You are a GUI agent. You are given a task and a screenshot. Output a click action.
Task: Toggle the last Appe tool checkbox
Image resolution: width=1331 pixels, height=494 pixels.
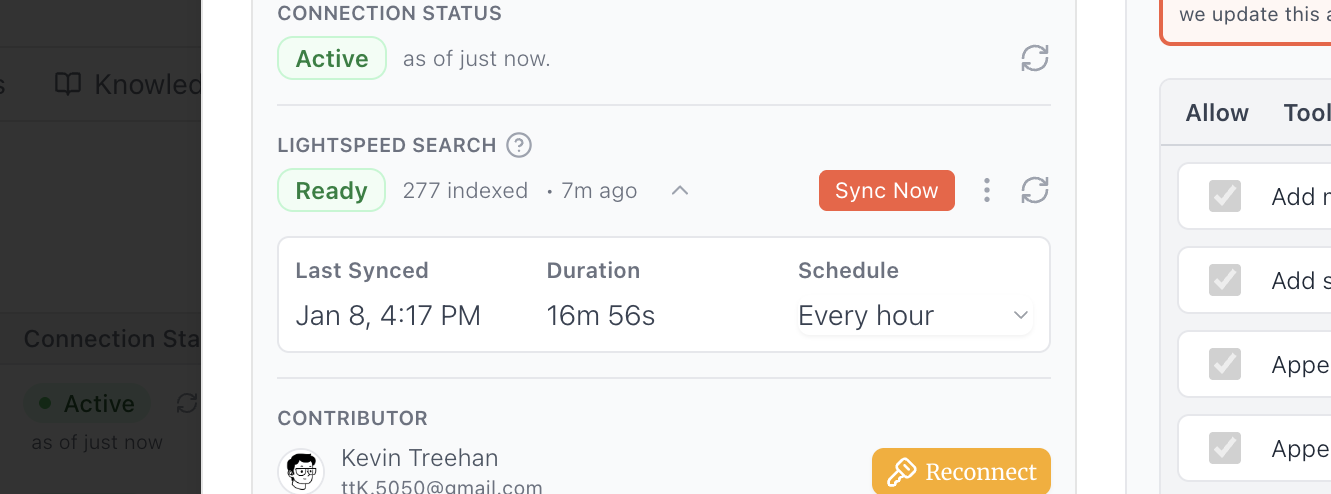tap(1225, 448)
